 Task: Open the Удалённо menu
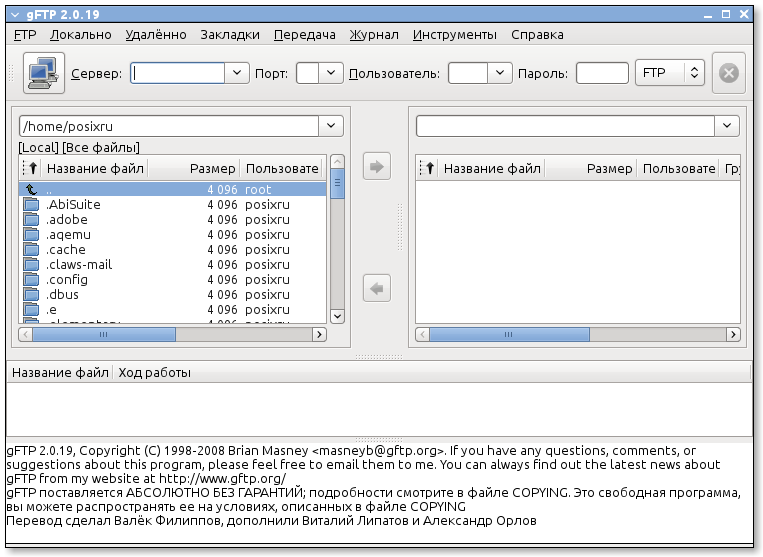click(156, 35)
